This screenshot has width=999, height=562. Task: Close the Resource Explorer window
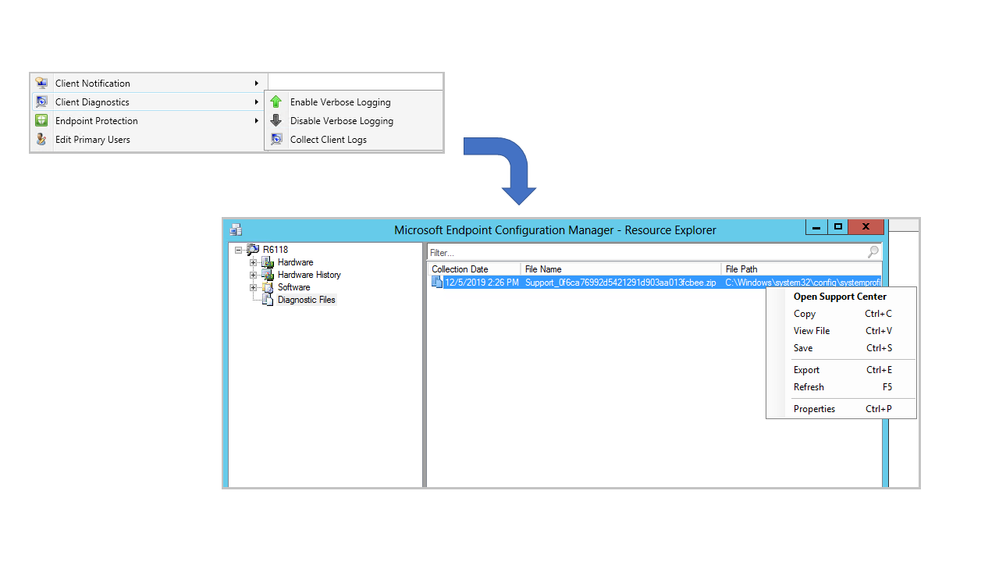click(866, 227)
